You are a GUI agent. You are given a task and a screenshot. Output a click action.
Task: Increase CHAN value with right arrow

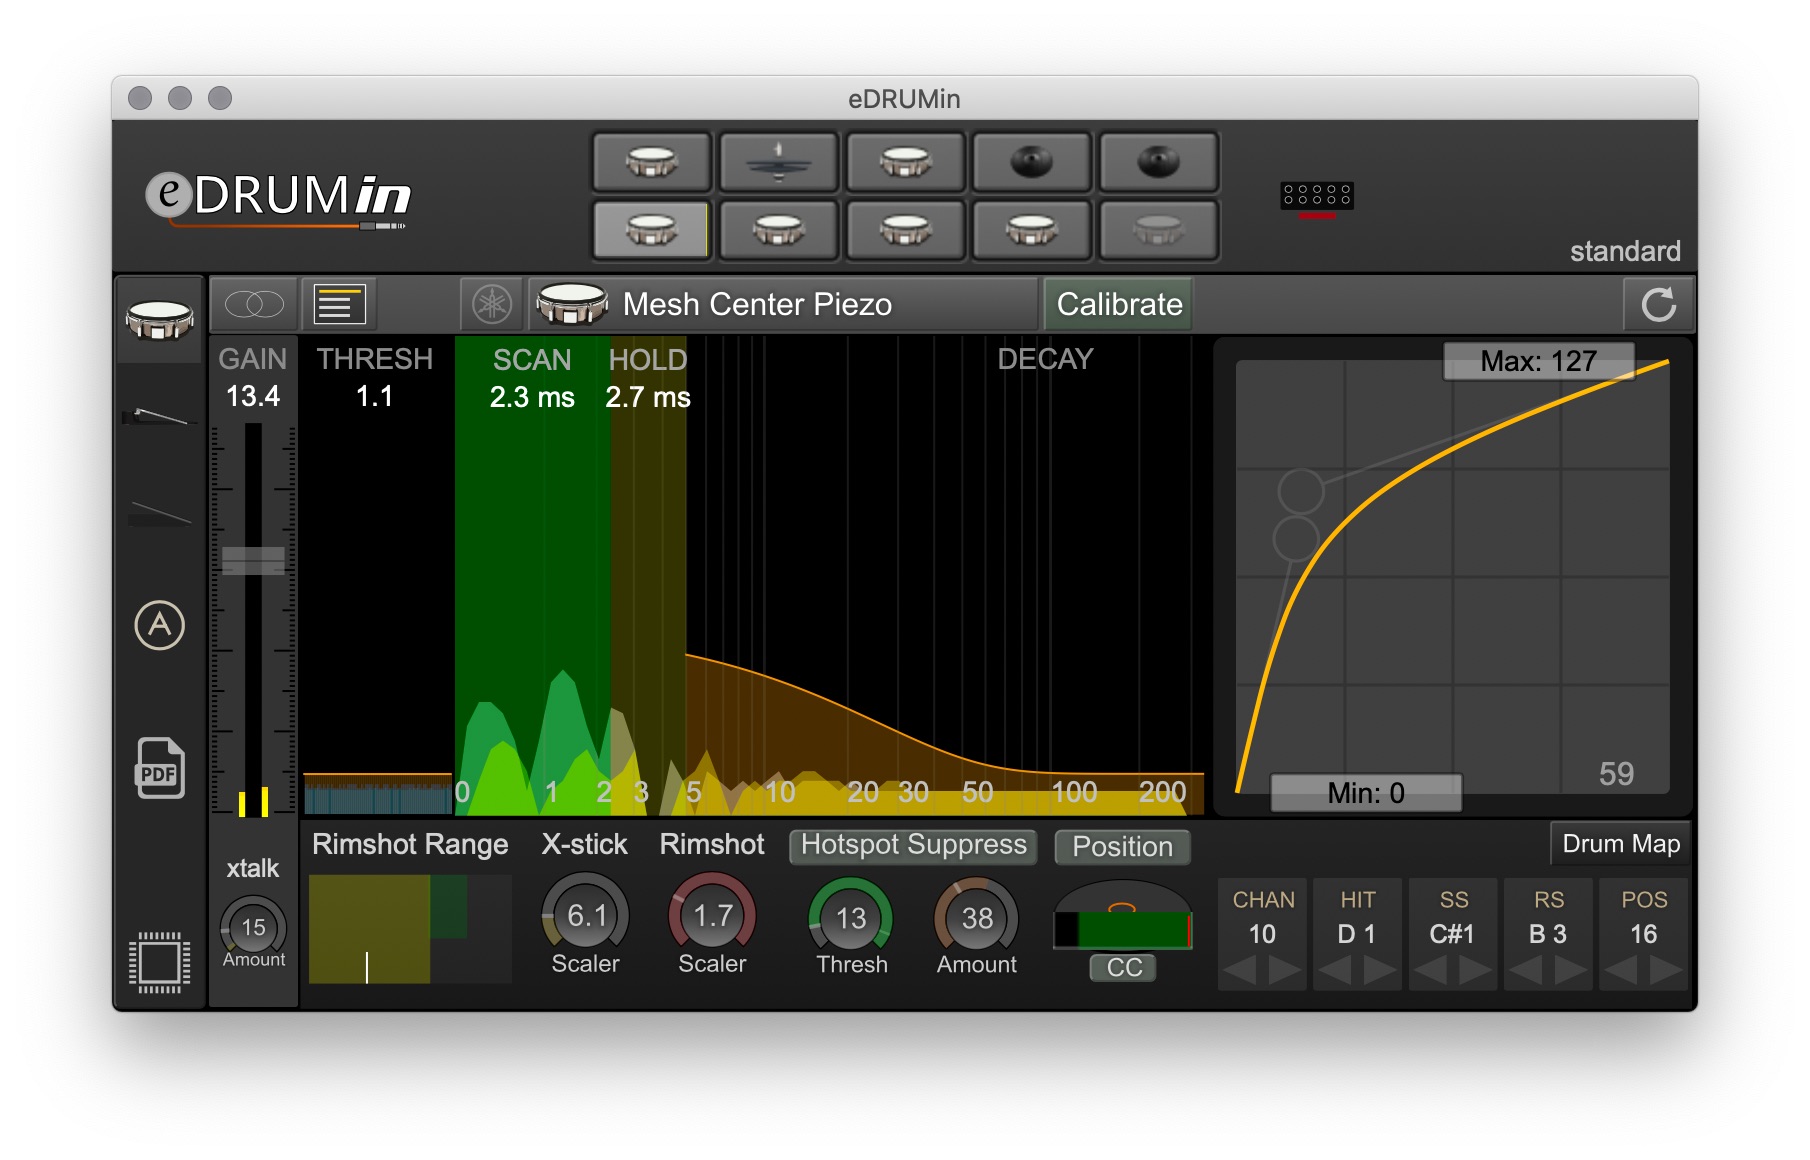click(1284, 970)
